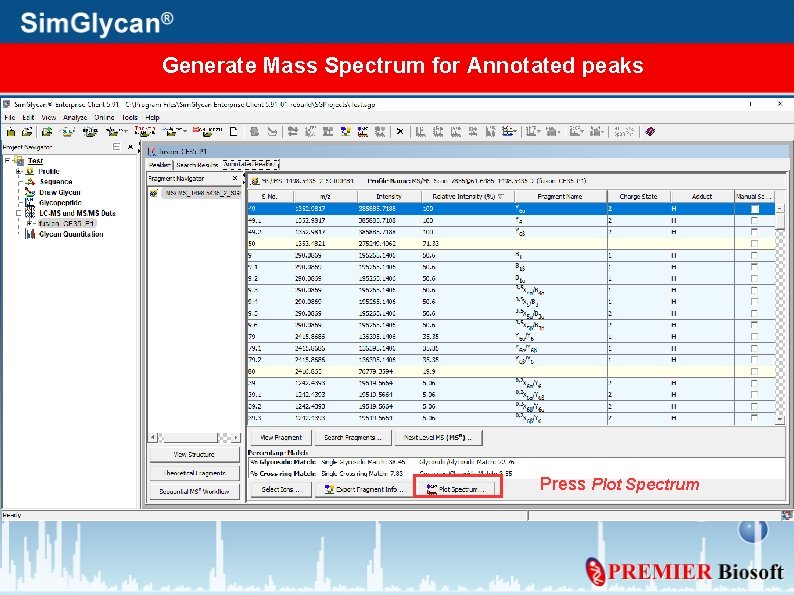This screenshot has height=595, width=794.
Task: Click the View Fragment button
Action: point(281,438)
